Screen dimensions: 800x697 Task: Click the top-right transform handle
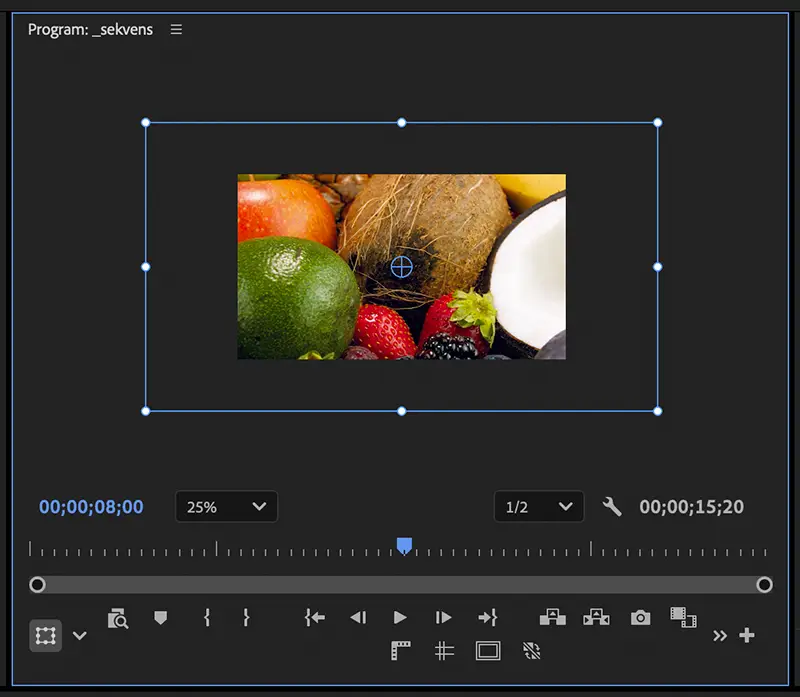658,122
